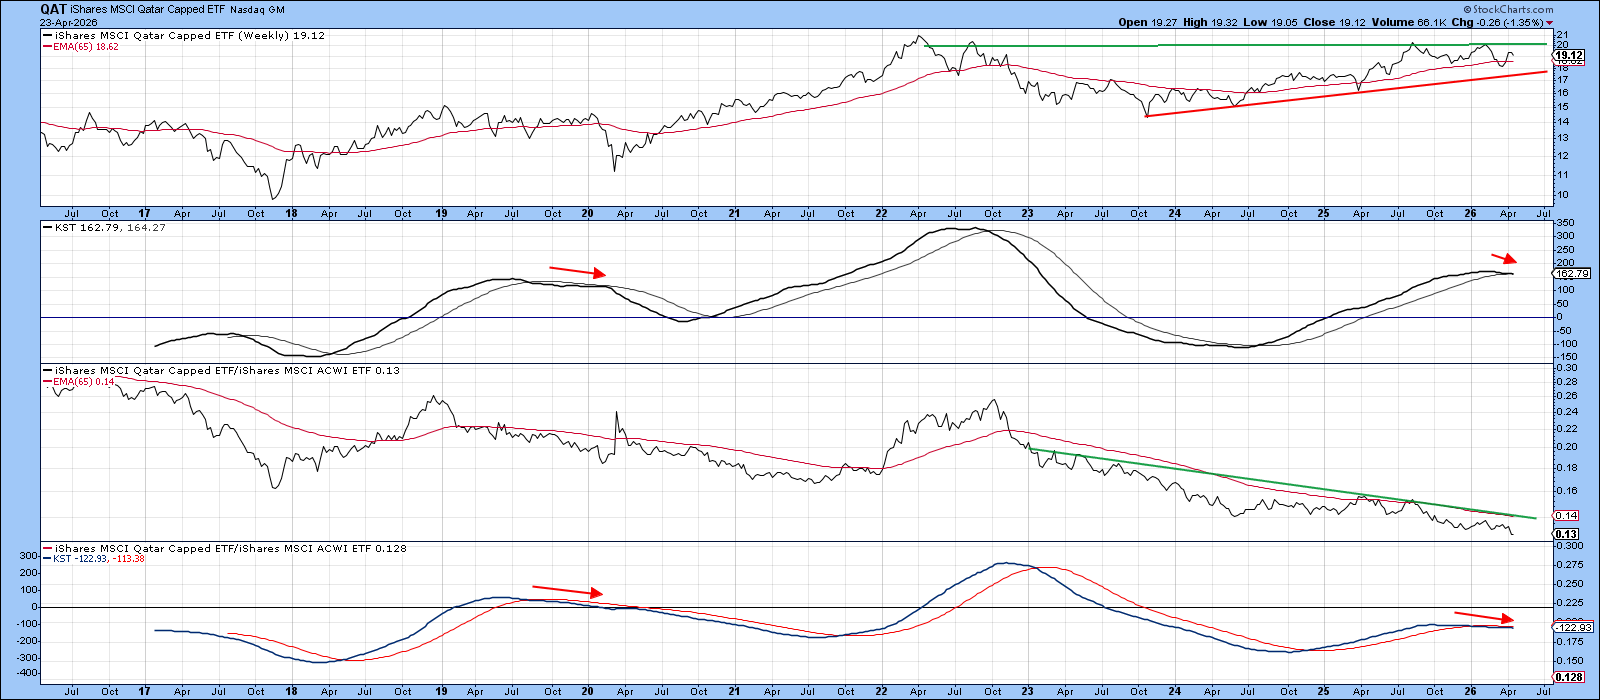Click the red line swatch beside EMA(65) 0.14

[47, 381]
